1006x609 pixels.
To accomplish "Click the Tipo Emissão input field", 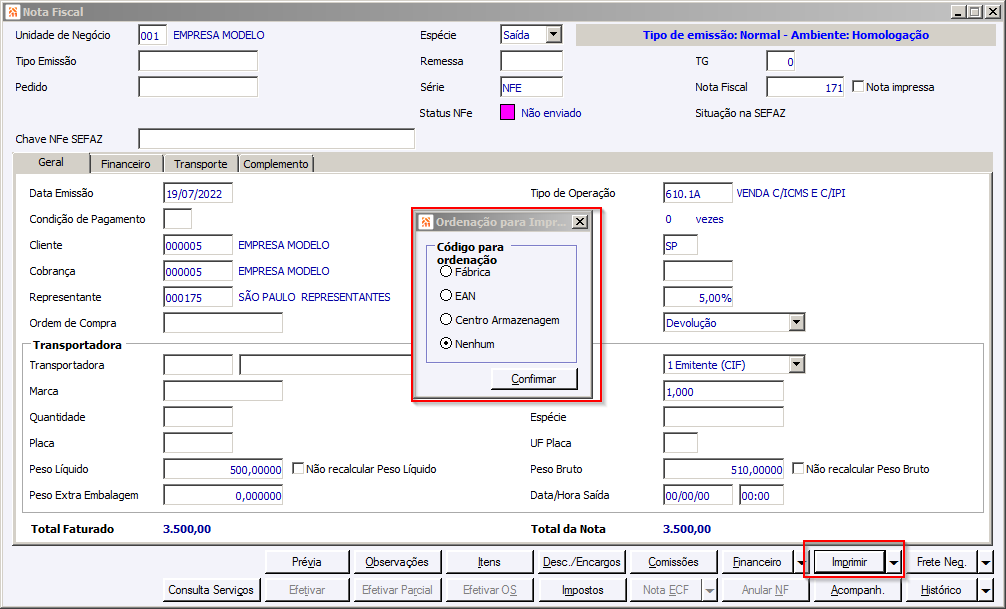I will point(198,61).
